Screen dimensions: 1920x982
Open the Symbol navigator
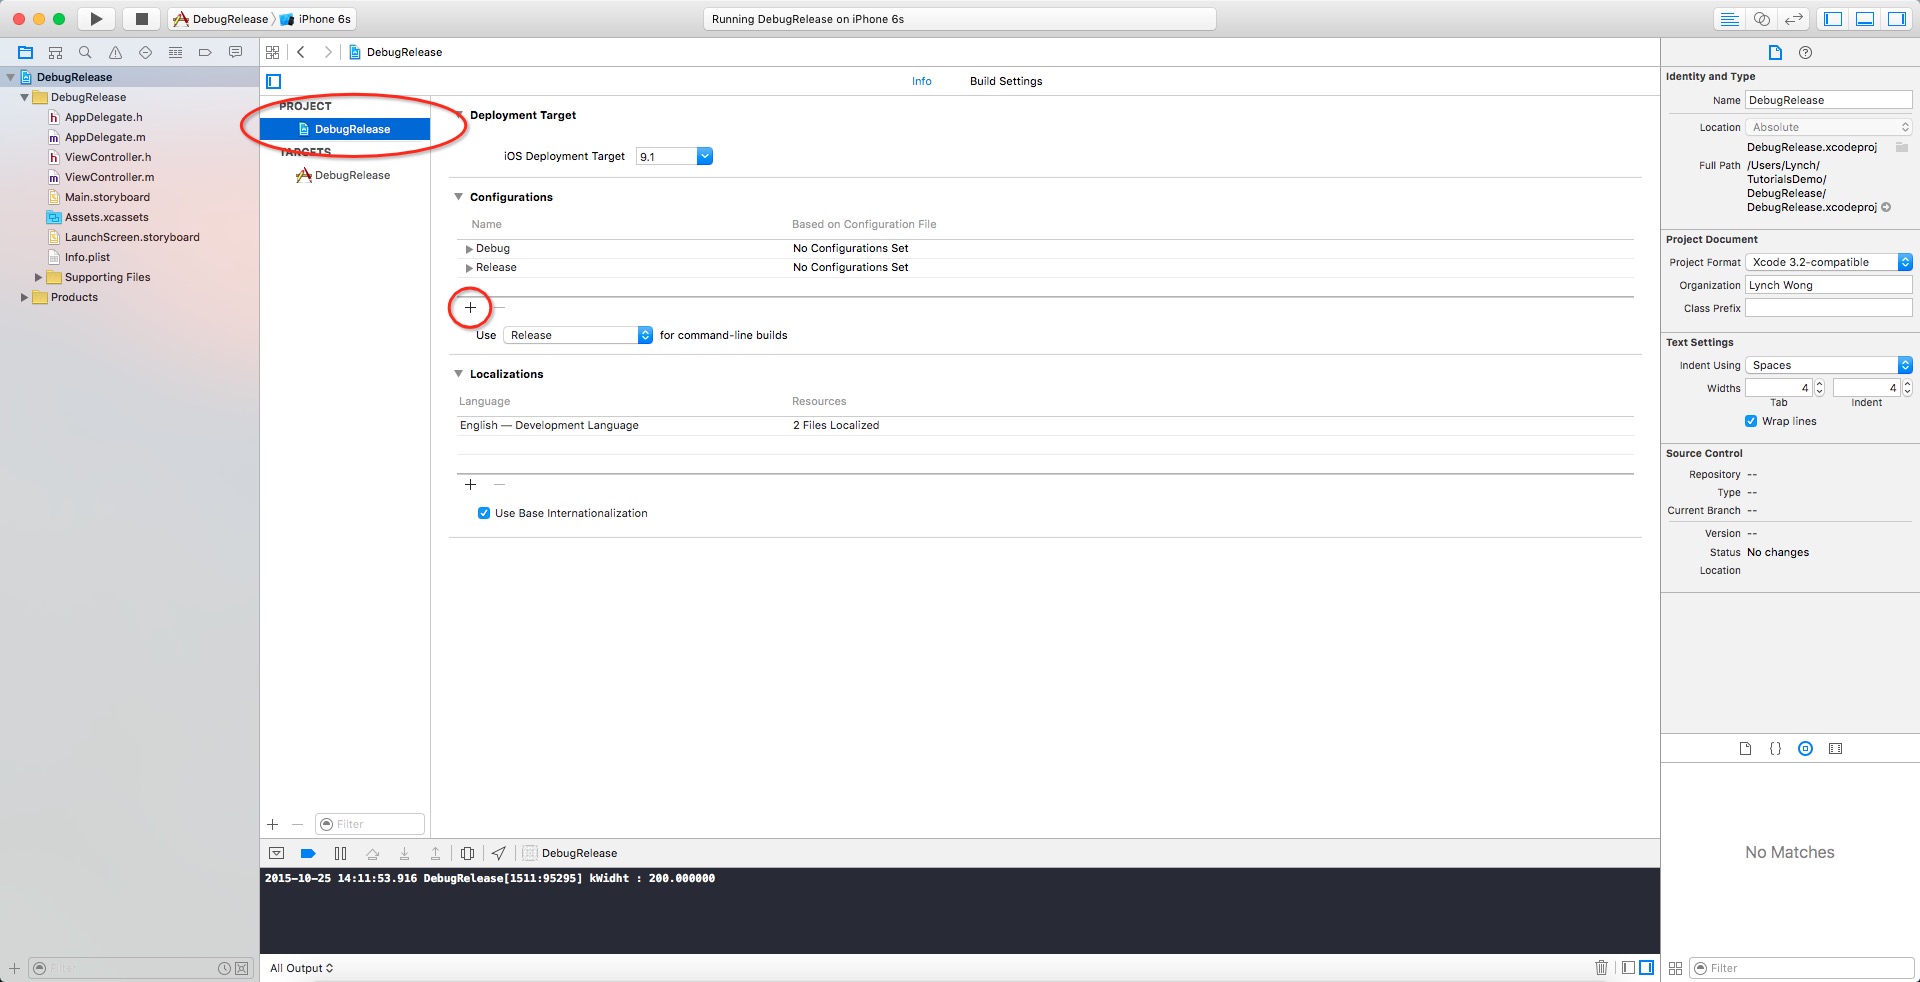(x=55, y=52)
